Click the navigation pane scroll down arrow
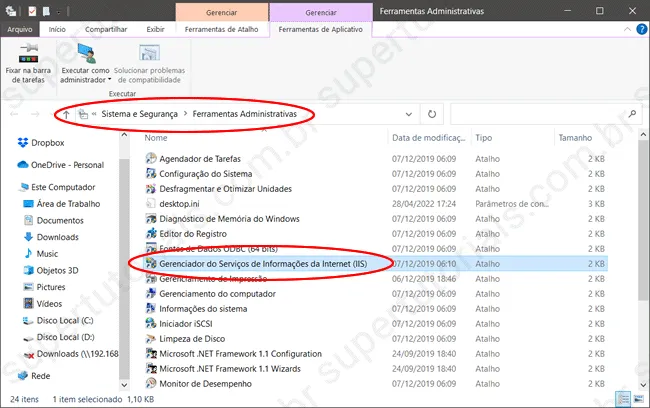650x408 pixels. point(124,385)
